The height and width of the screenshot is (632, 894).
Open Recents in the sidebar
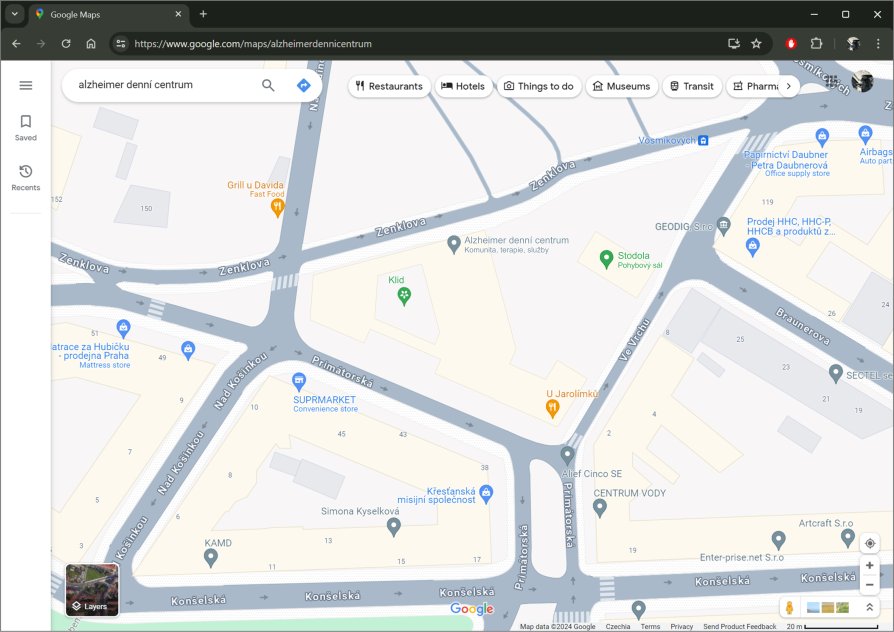coord(26,177)
